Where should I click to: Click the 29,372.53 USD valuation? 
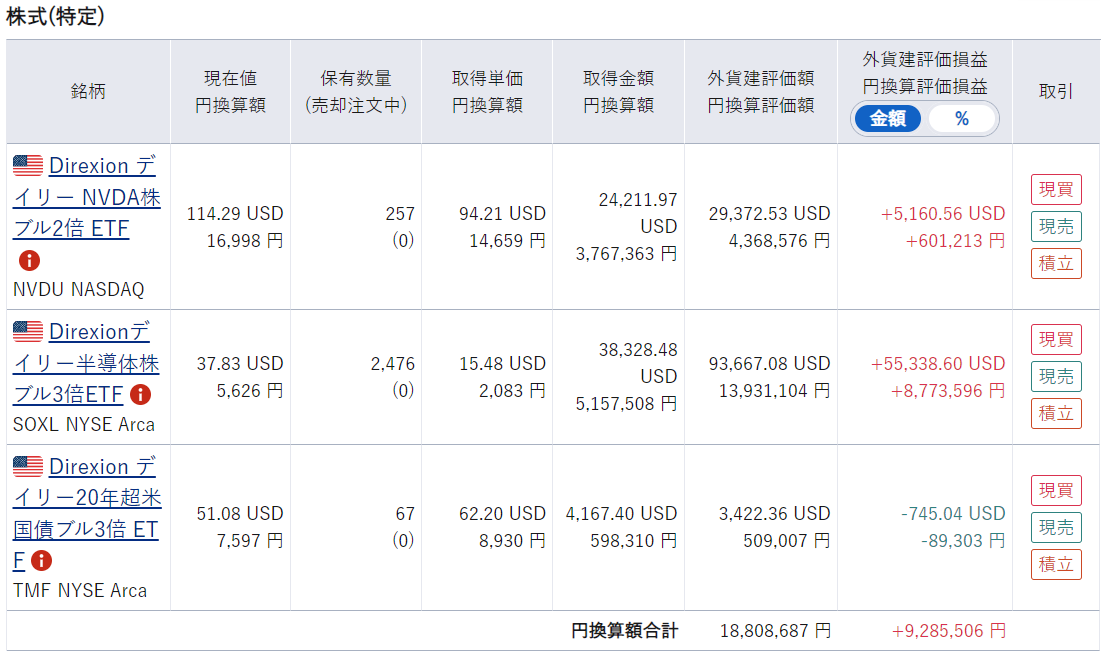coord(770,214)
